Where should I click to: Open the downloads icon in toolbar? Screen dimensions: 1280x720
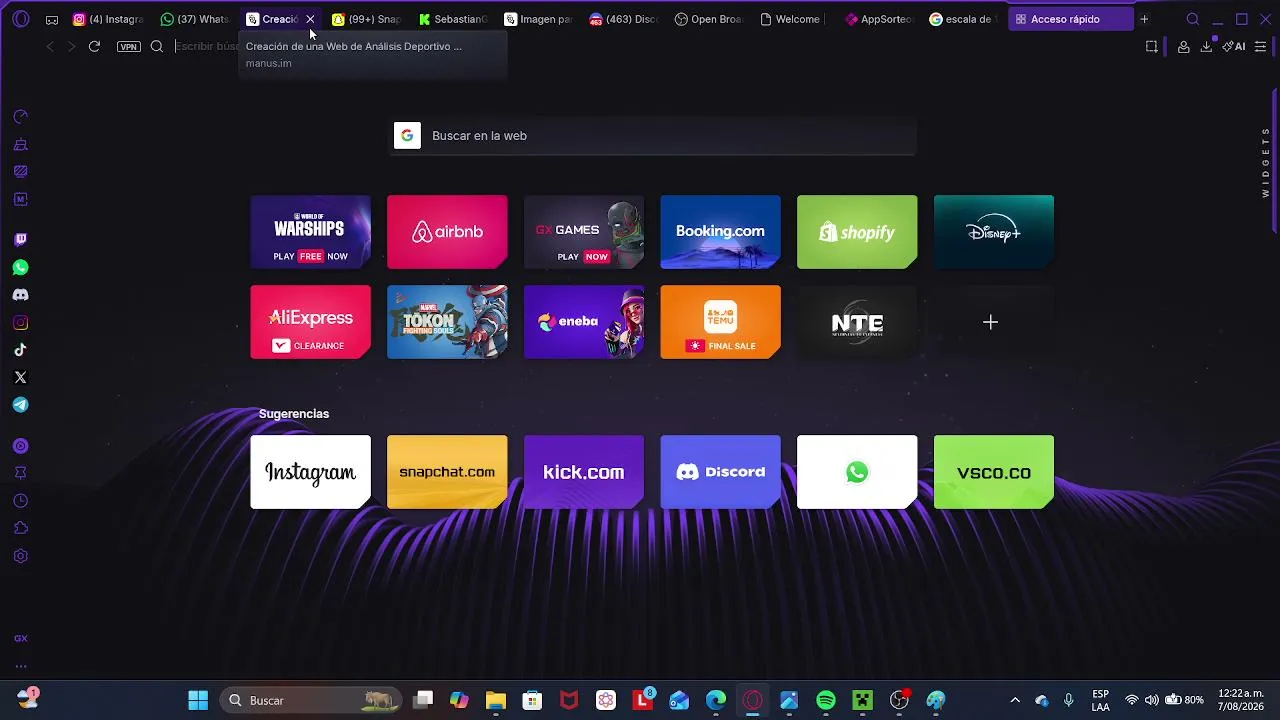tap(1206, 46)
